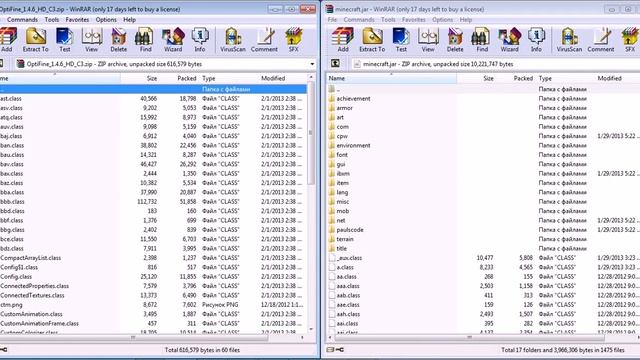Click Extract To in OptiFine window
This screenshot has height=360, width=640.
point(36,40)
